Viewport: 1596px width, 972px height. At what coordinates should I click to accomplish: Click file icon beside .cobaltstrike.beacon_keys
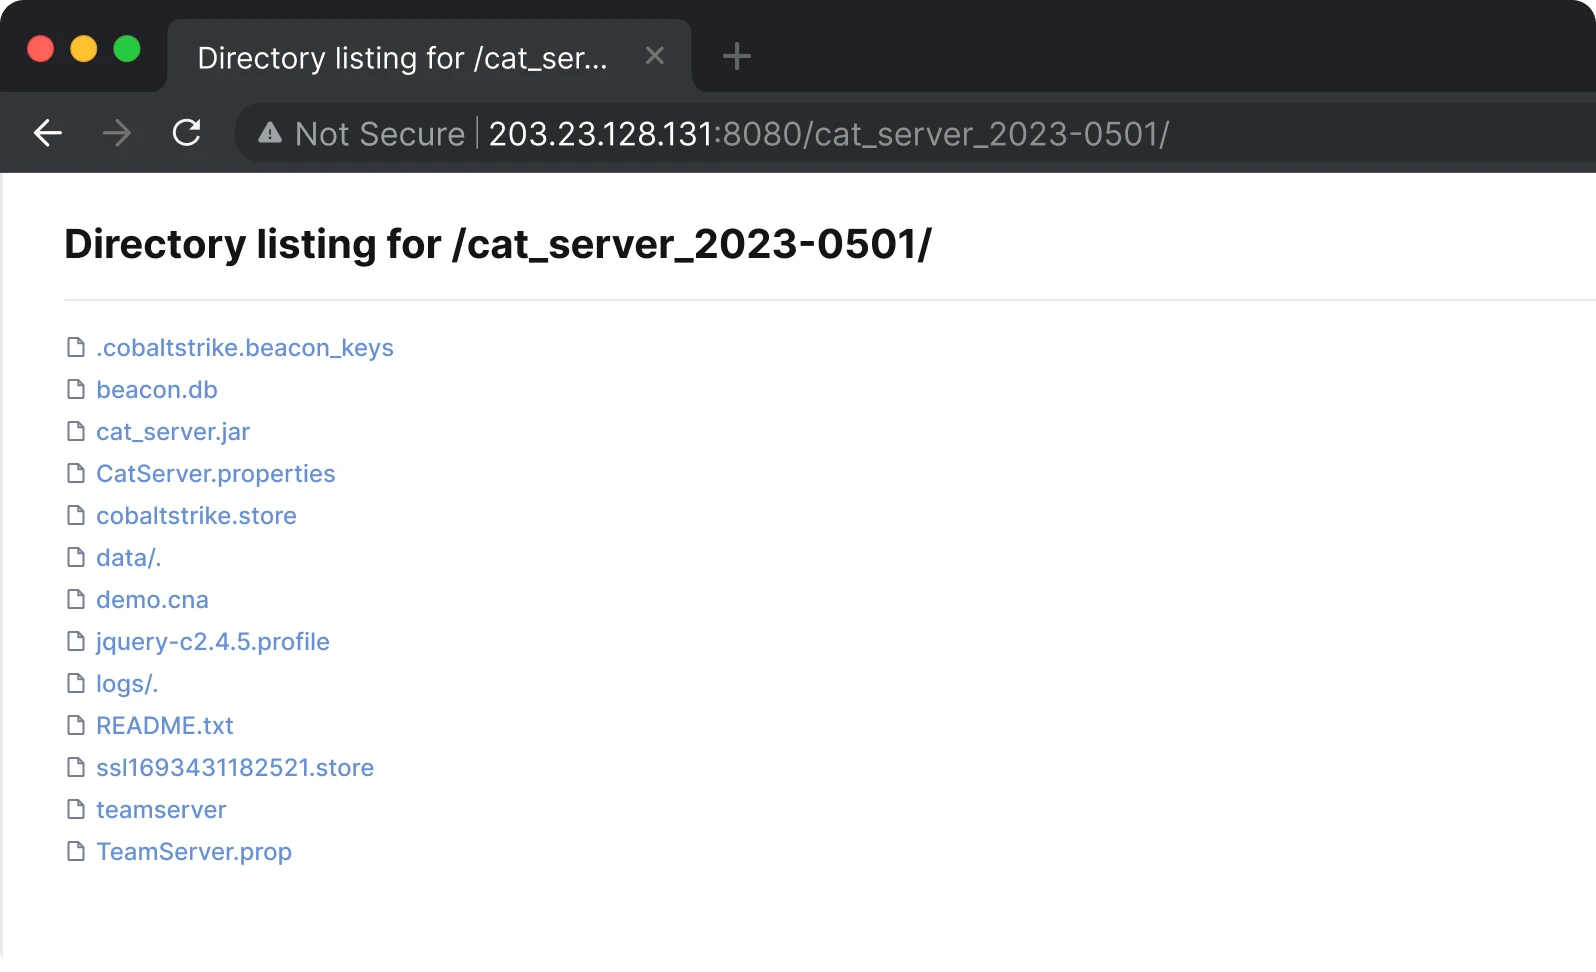coord(76,347)
